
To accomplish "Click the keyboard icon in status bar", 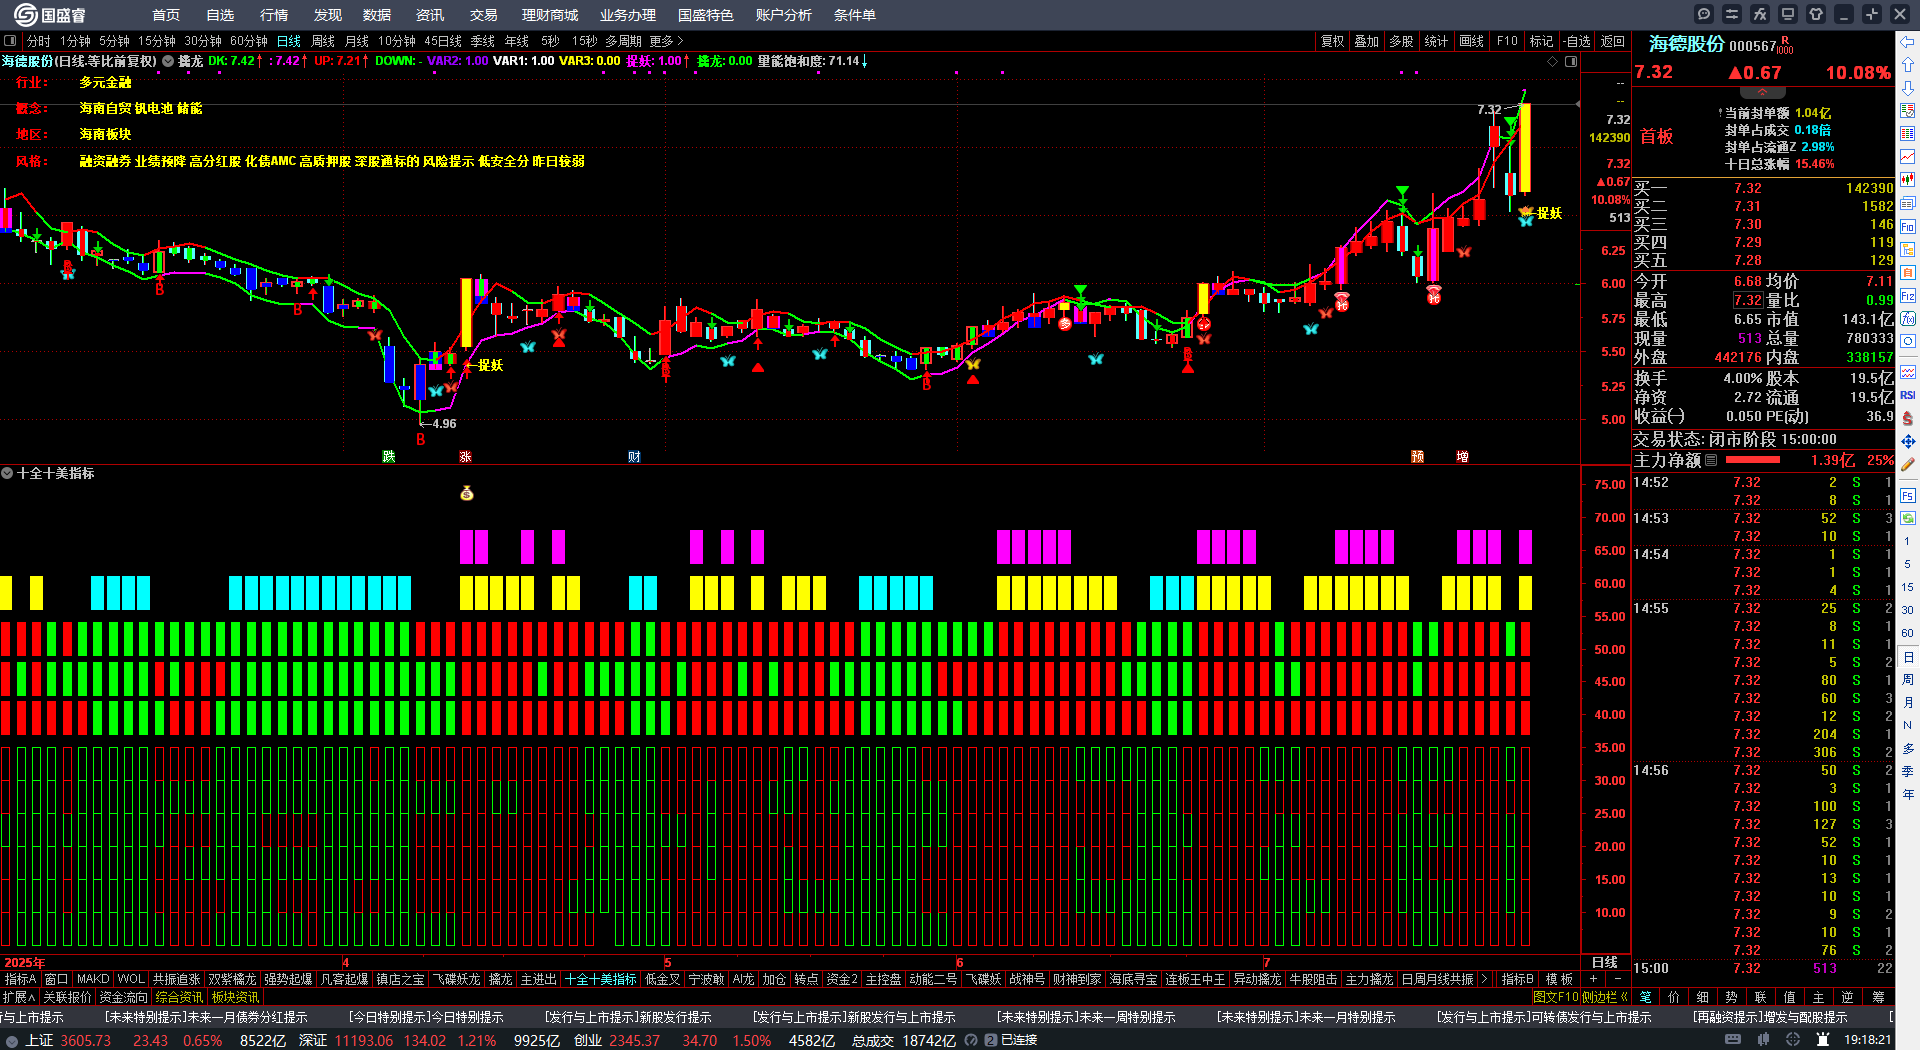I will coord(1732,1040).
